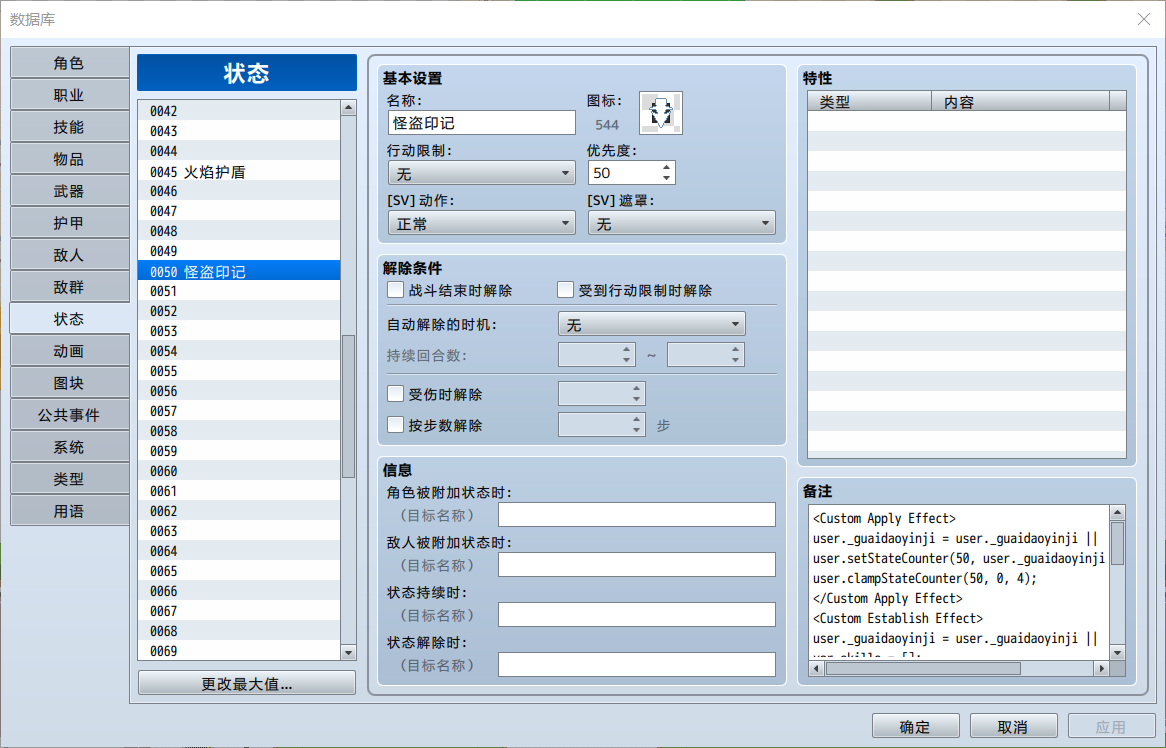Image resolution: width=1166 pixels, height=748 pixels.
Task: Switch to the 护甲 tab
Action: coord(69,223)
